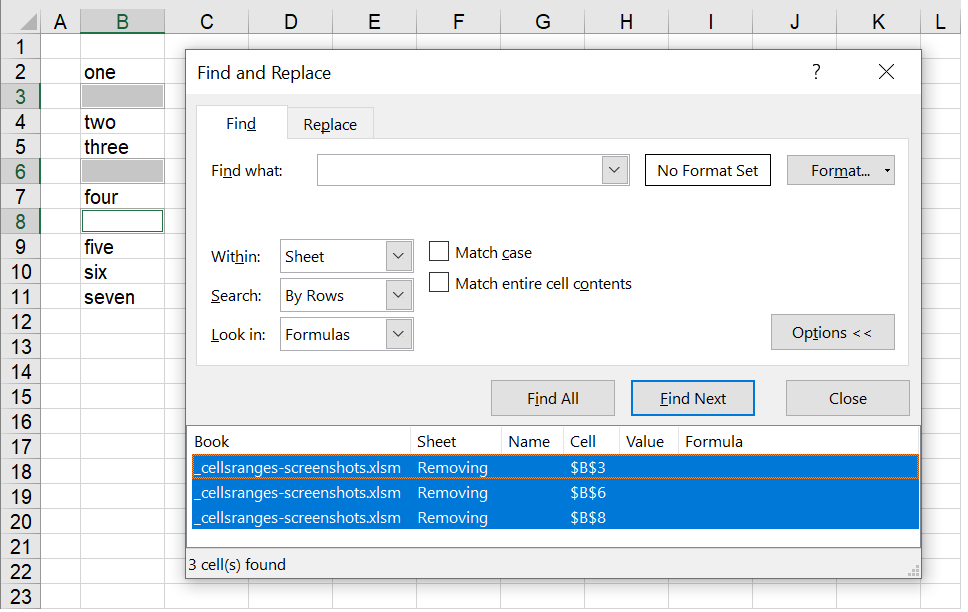Select row 8 header in the worksheet

tap(20, 222)
